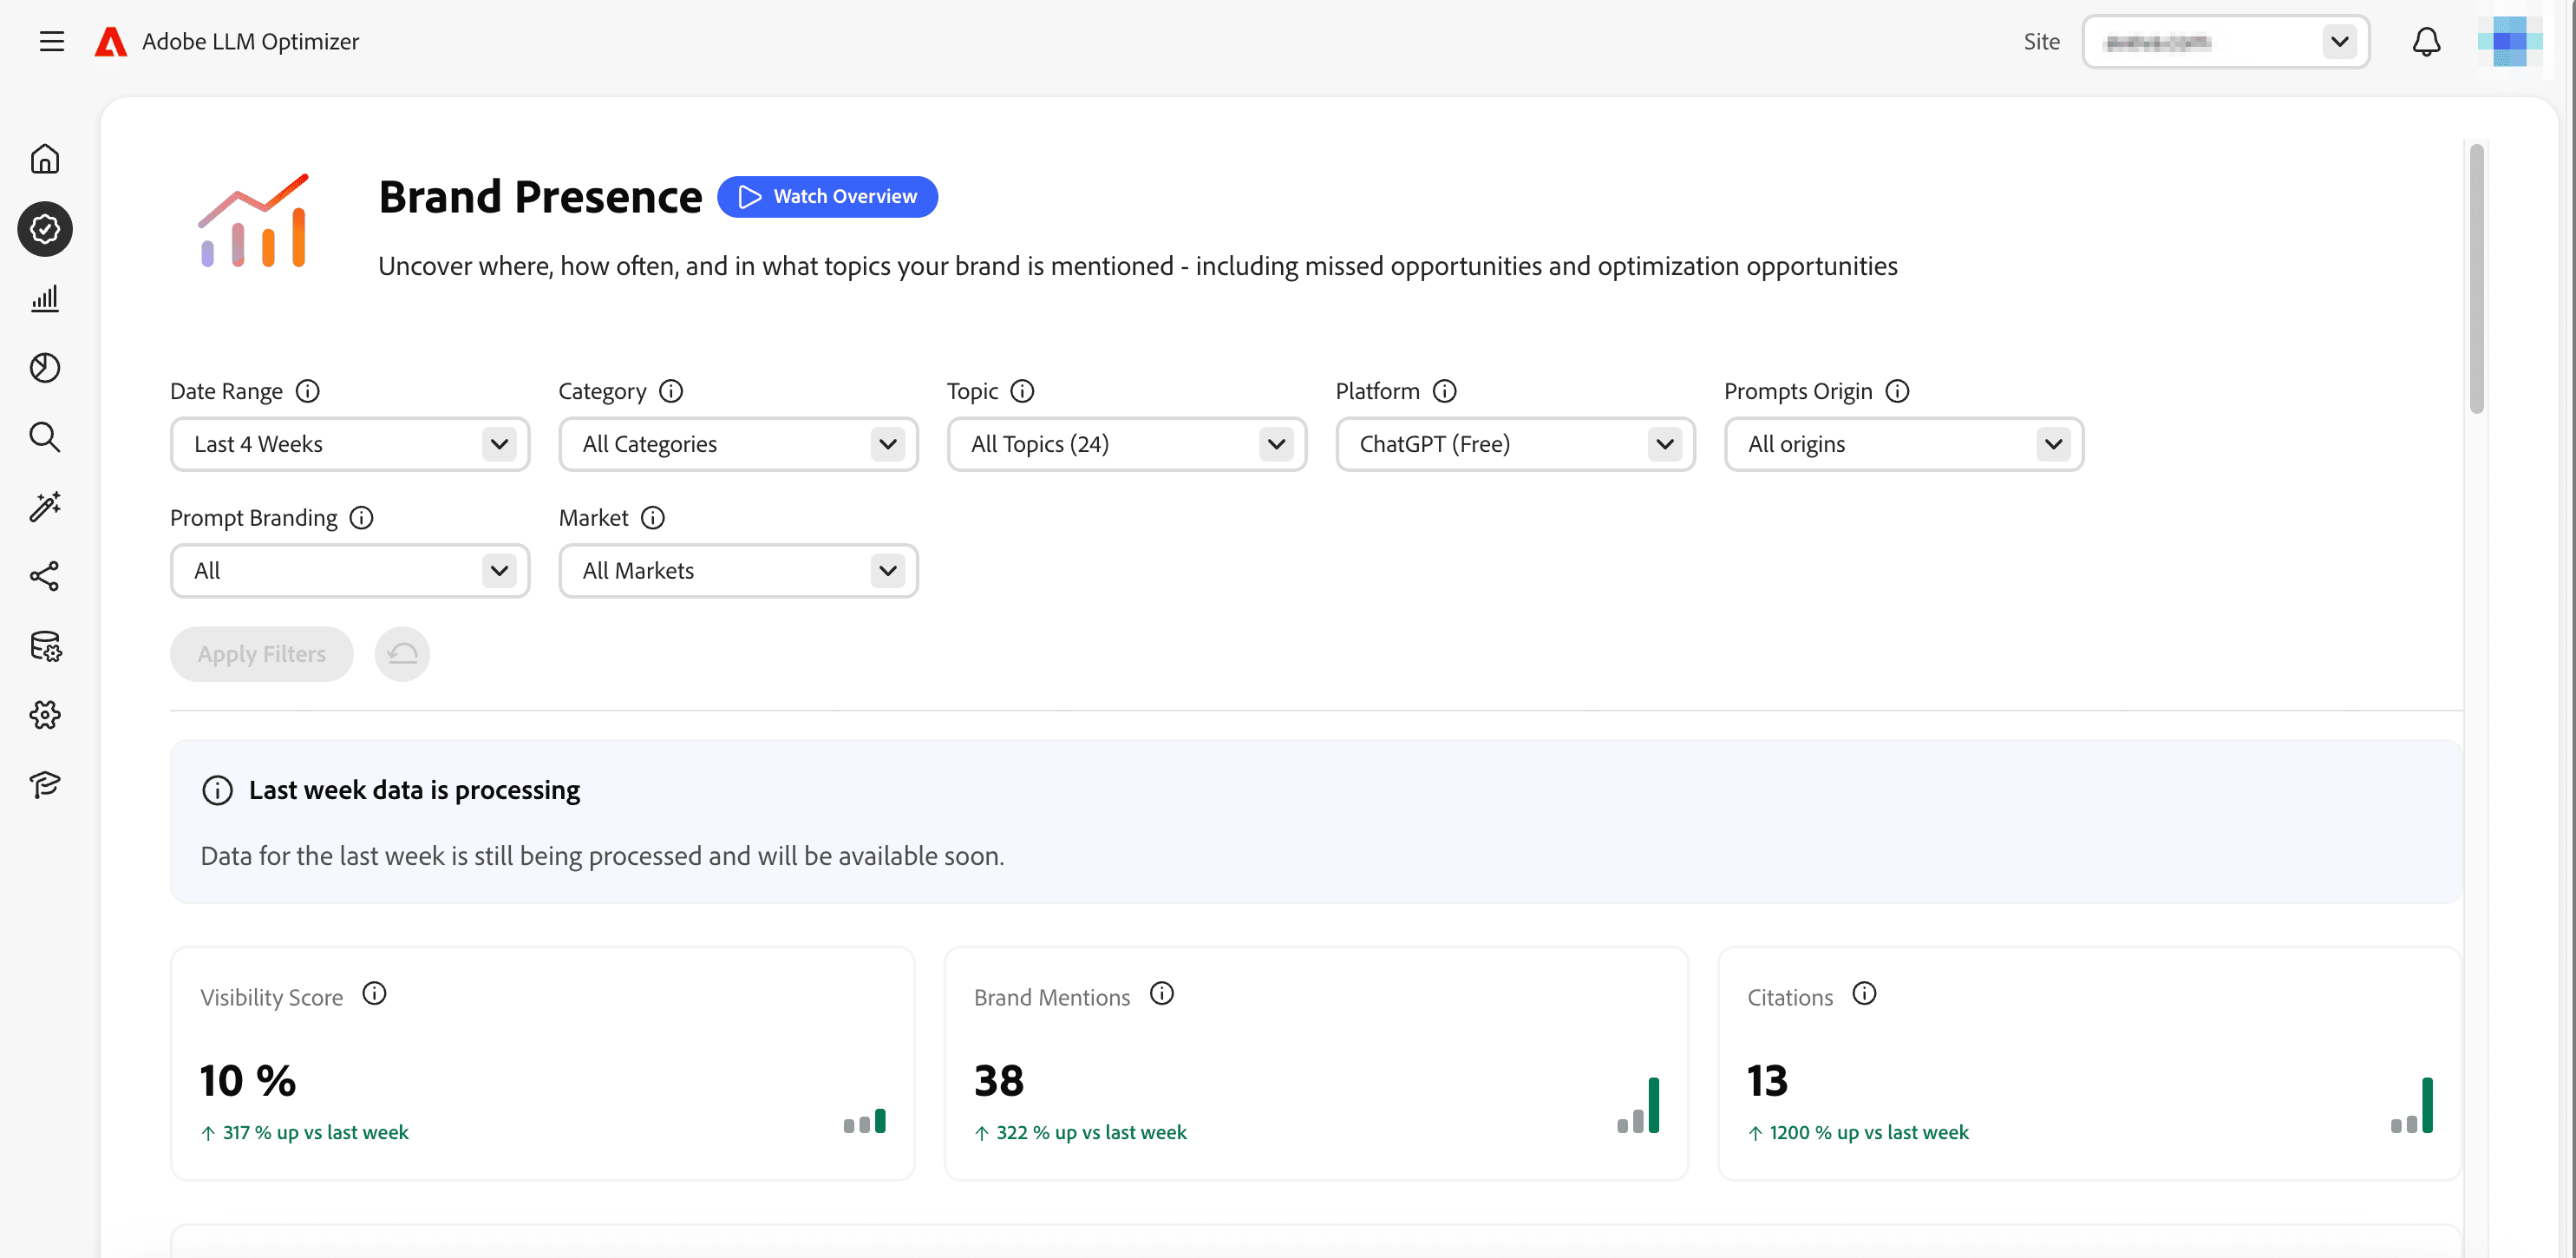The image size is (2576, 1258).
Task: Show info for Category filter
Action: click(671, 391)
